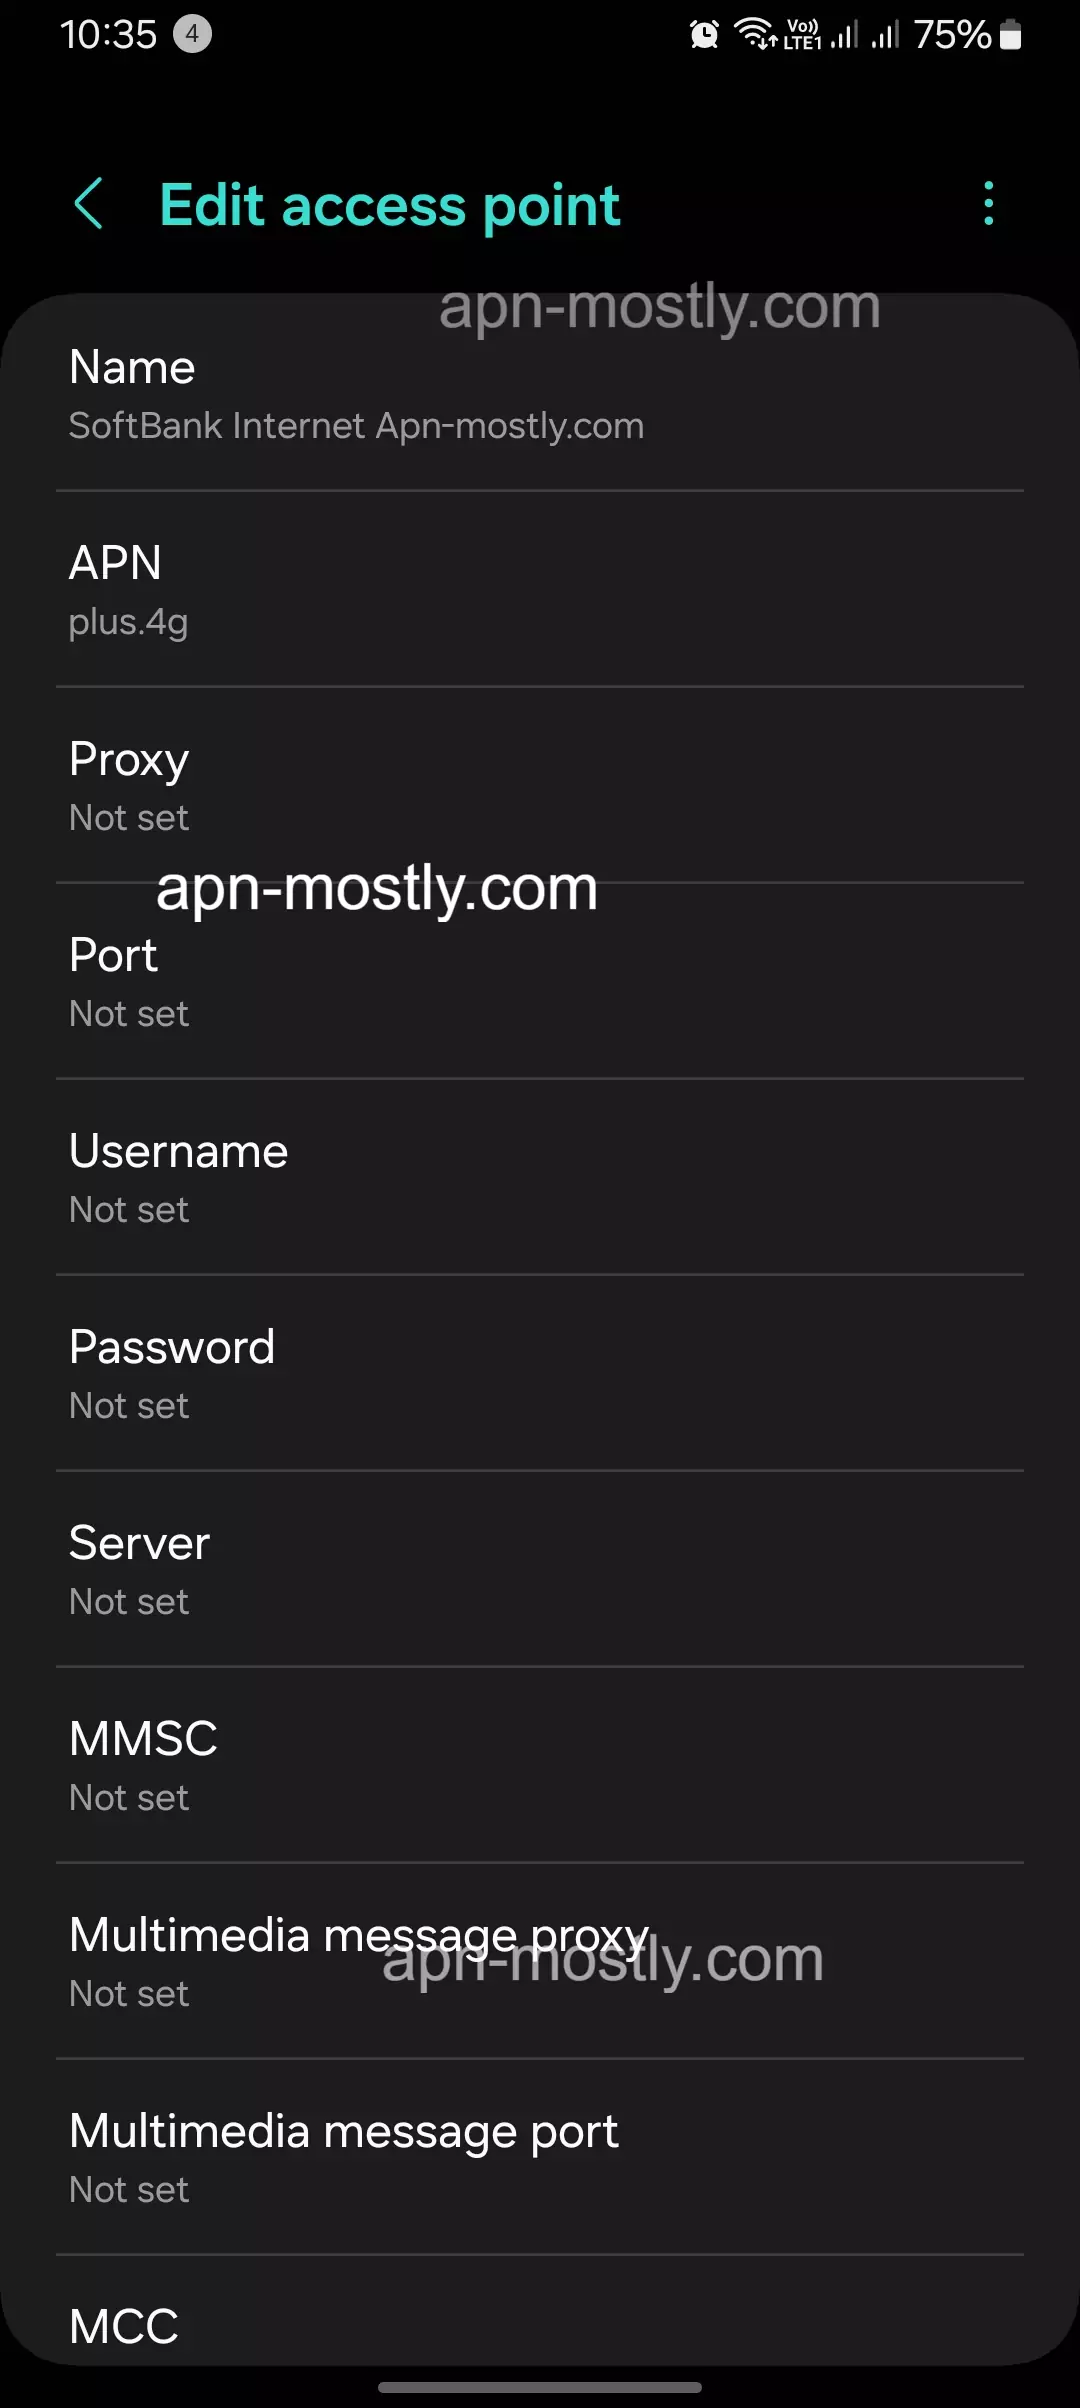Open the three-dot more options menu
The height and width of the screenshot is (2408, 1080).
[x=988, y=204]
